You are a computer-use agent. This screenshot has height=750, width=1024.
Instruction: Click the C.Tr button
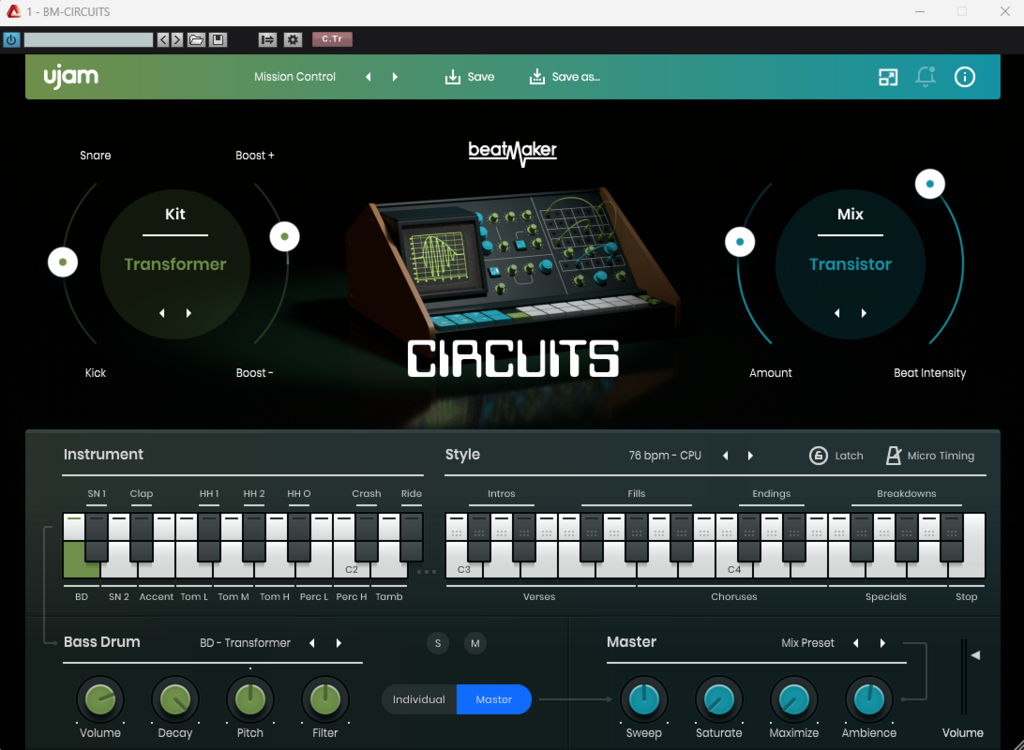pyautogui.click(x=332, y=39)
